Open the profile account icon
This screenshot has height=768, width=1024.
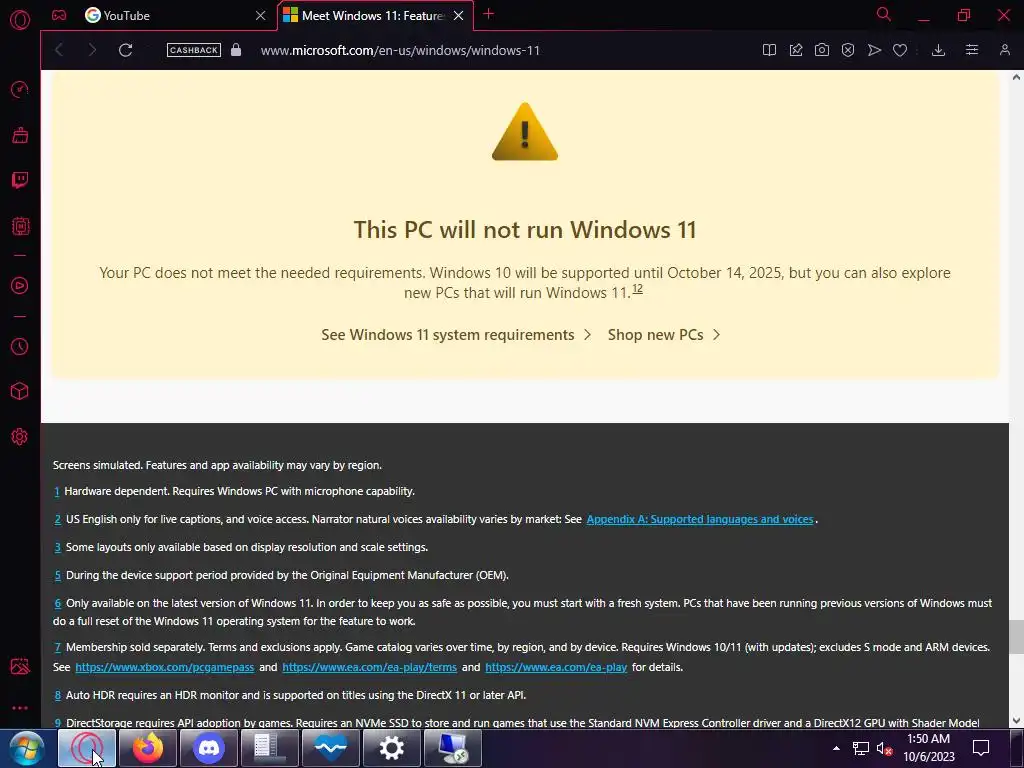[1004, 50]
